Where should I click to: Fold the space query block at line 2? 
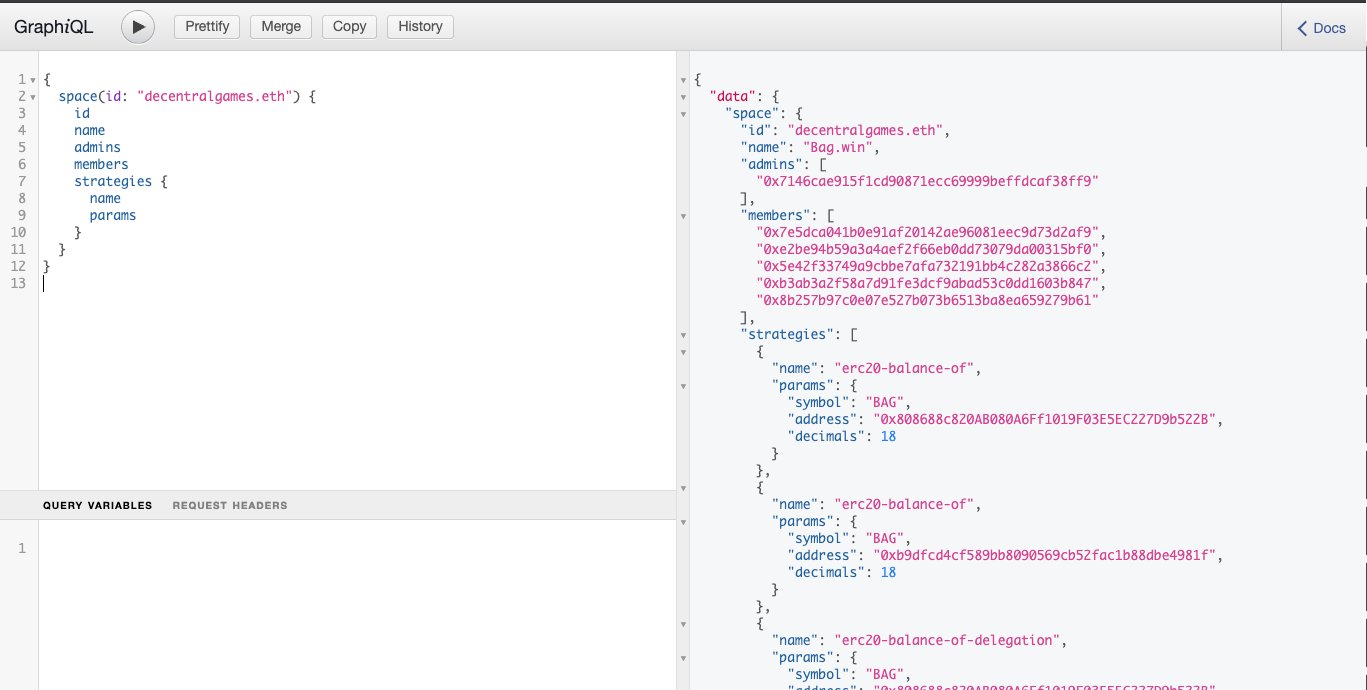[x=33, y=97]
